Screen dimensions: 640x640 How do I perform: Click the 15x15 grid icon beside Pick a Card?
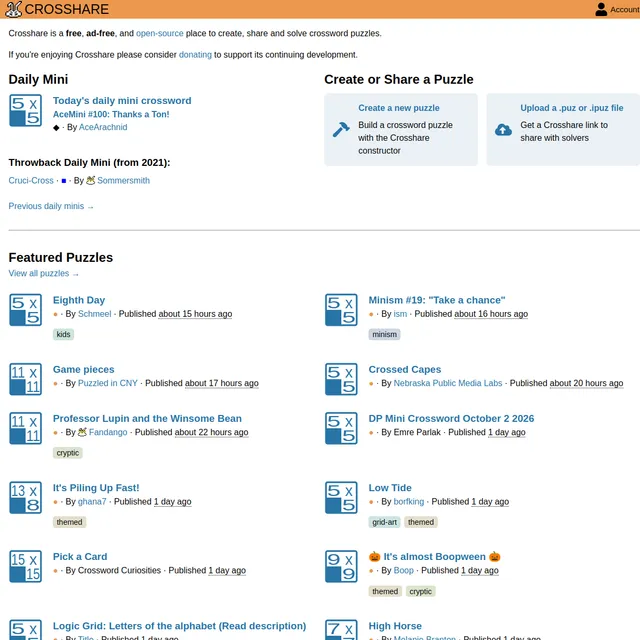pos(25,567)
